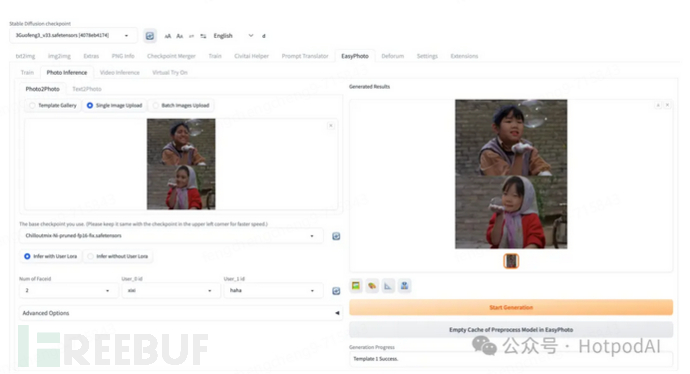Open the Num of Faceid dropdown
The height and width of the screenshot is (374, 690).
point(68,290)
